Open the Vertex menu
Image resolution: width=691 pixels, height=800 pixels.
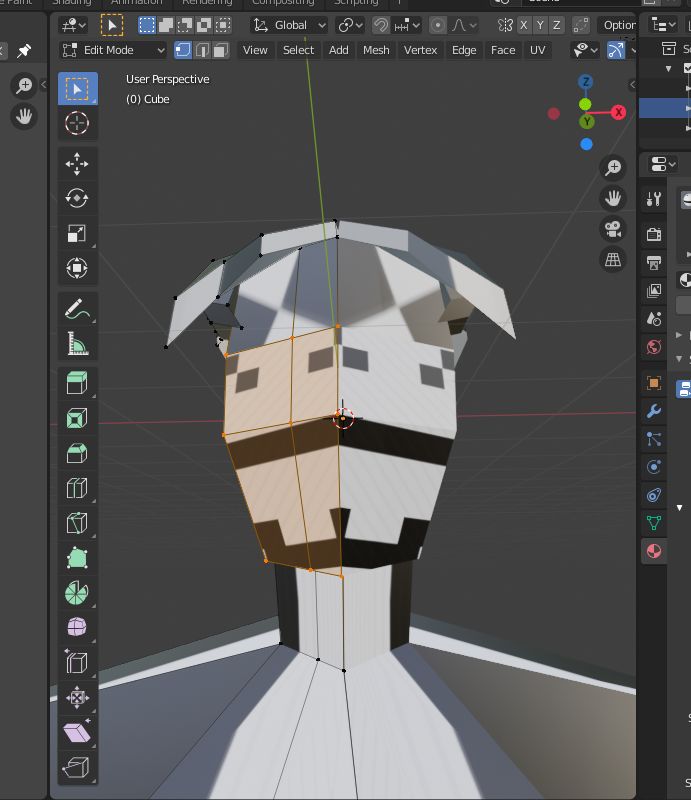(421, 50)
